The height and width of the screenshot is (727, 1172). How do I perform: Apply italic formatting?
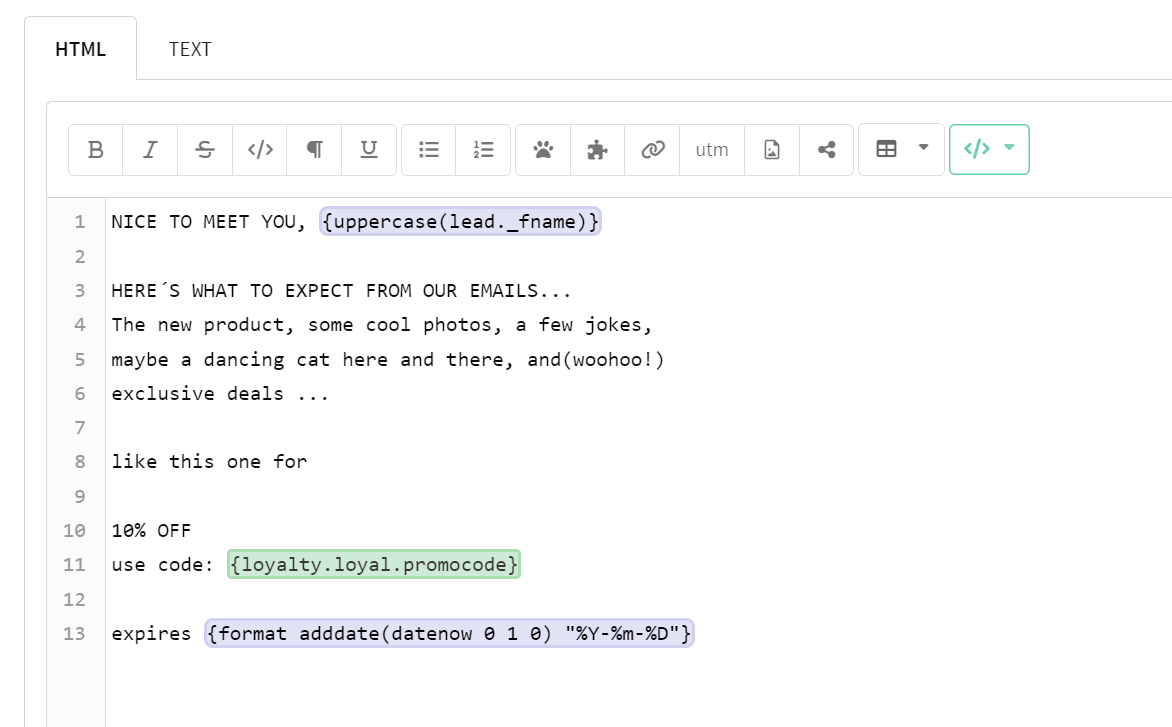[150, 149]
